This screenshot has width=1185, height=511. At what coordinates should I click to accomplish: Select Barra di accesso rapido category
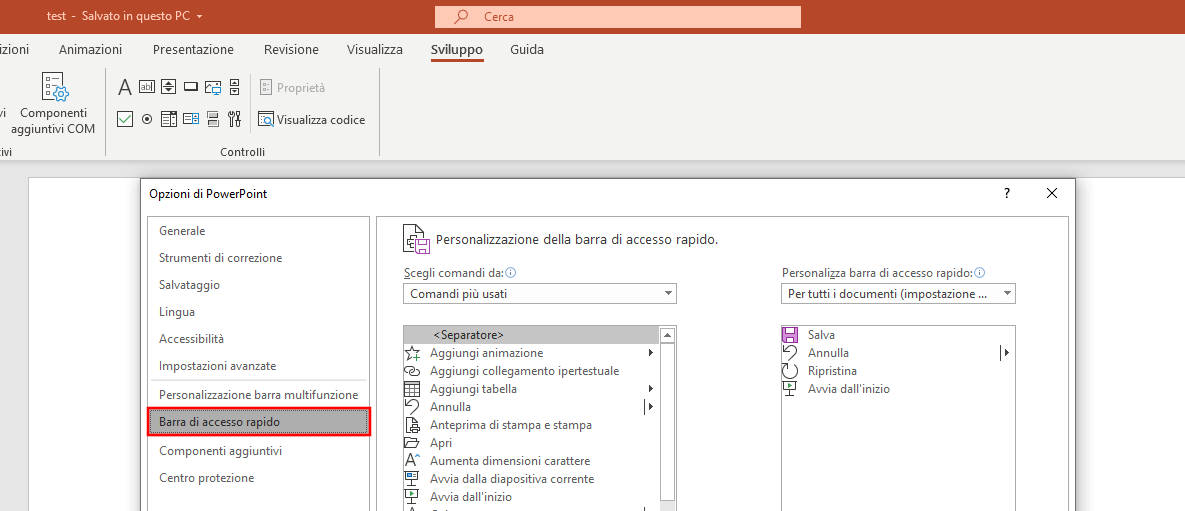tap(258, 422)
